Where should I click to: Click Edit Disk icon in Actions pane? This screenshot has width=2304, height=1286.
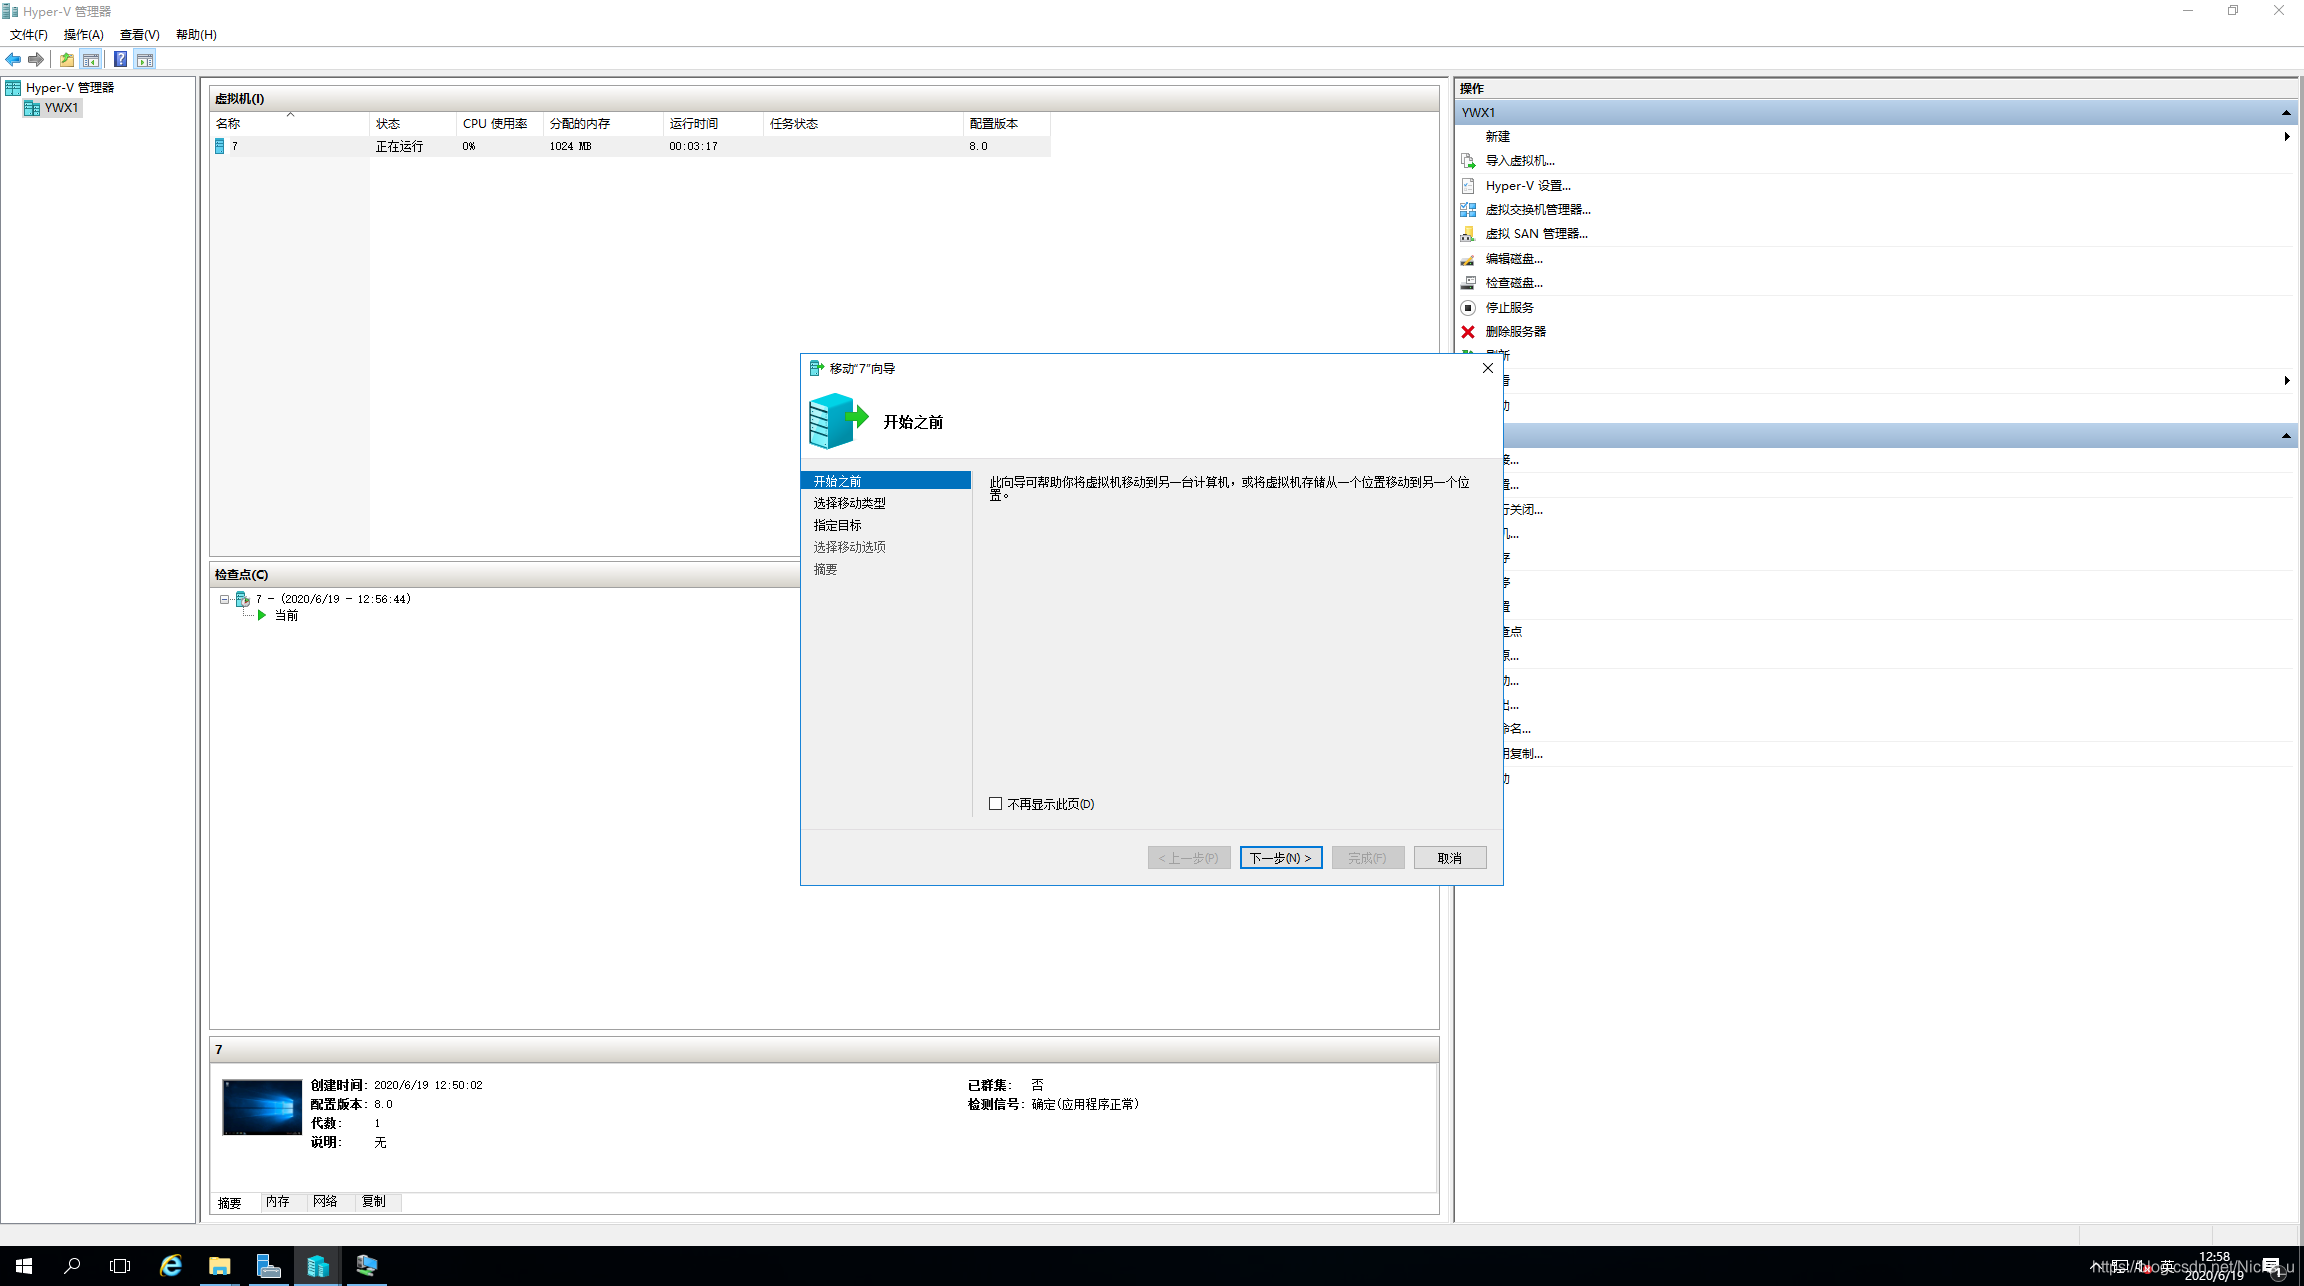tap(1468, 259)
